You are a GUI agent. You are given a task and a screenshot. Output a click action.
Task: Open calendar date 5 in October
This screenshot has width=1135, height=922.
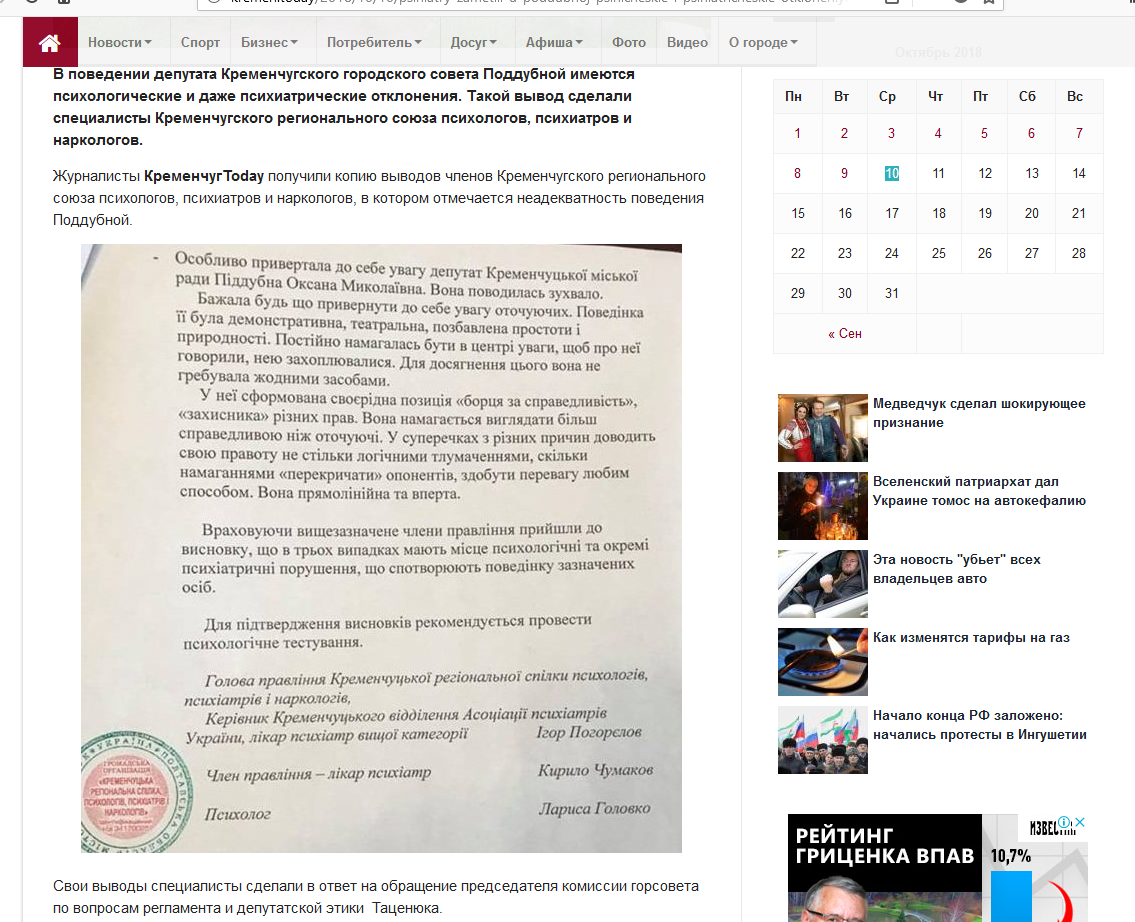coord(984,133)
